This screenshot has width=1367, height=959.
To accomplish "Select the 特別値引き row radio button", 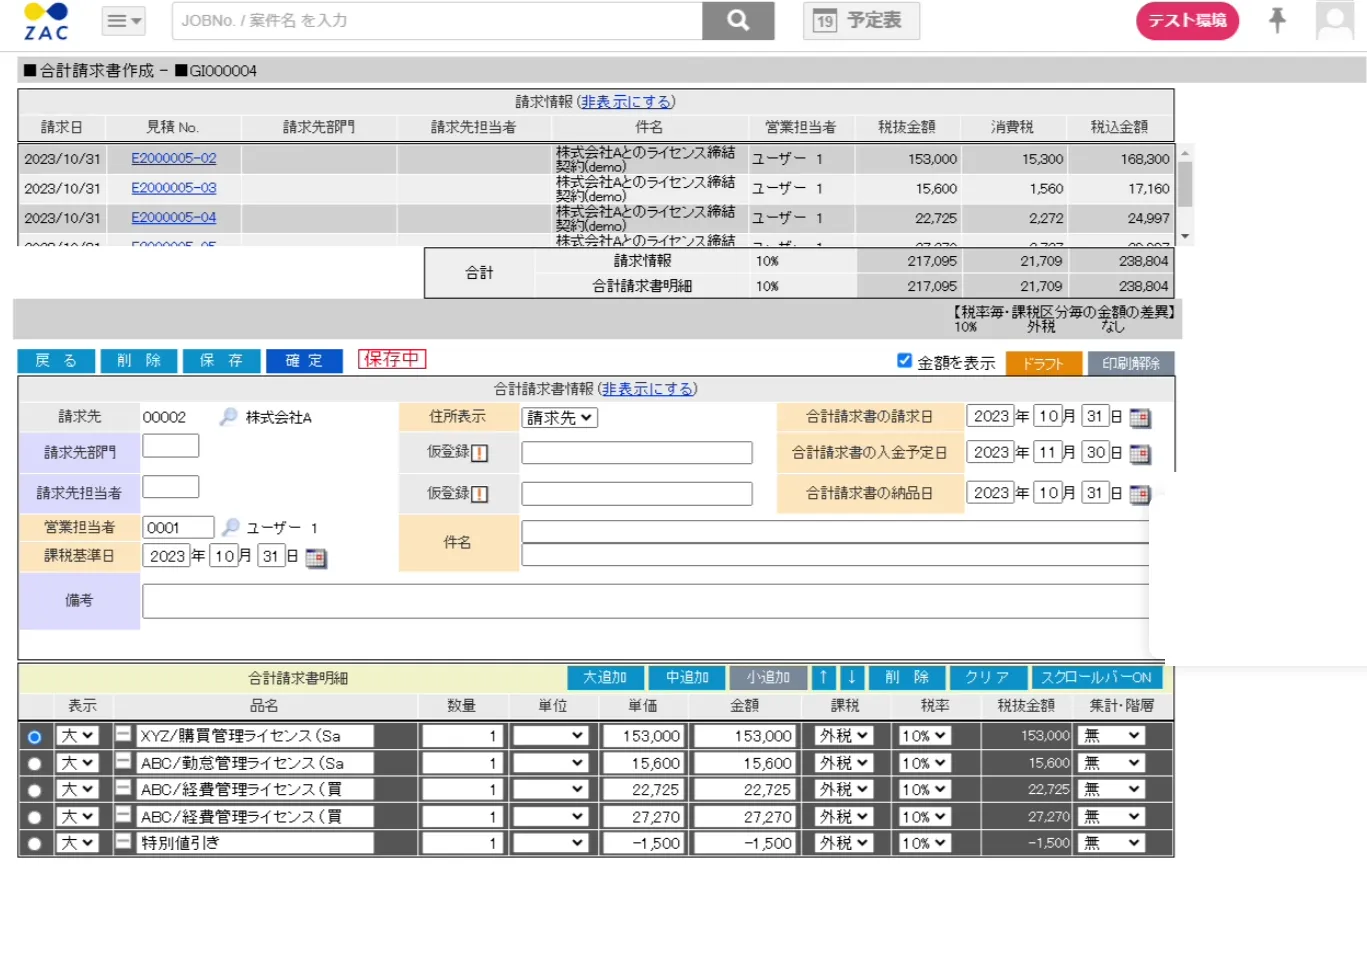I will [x=35, y=844].
